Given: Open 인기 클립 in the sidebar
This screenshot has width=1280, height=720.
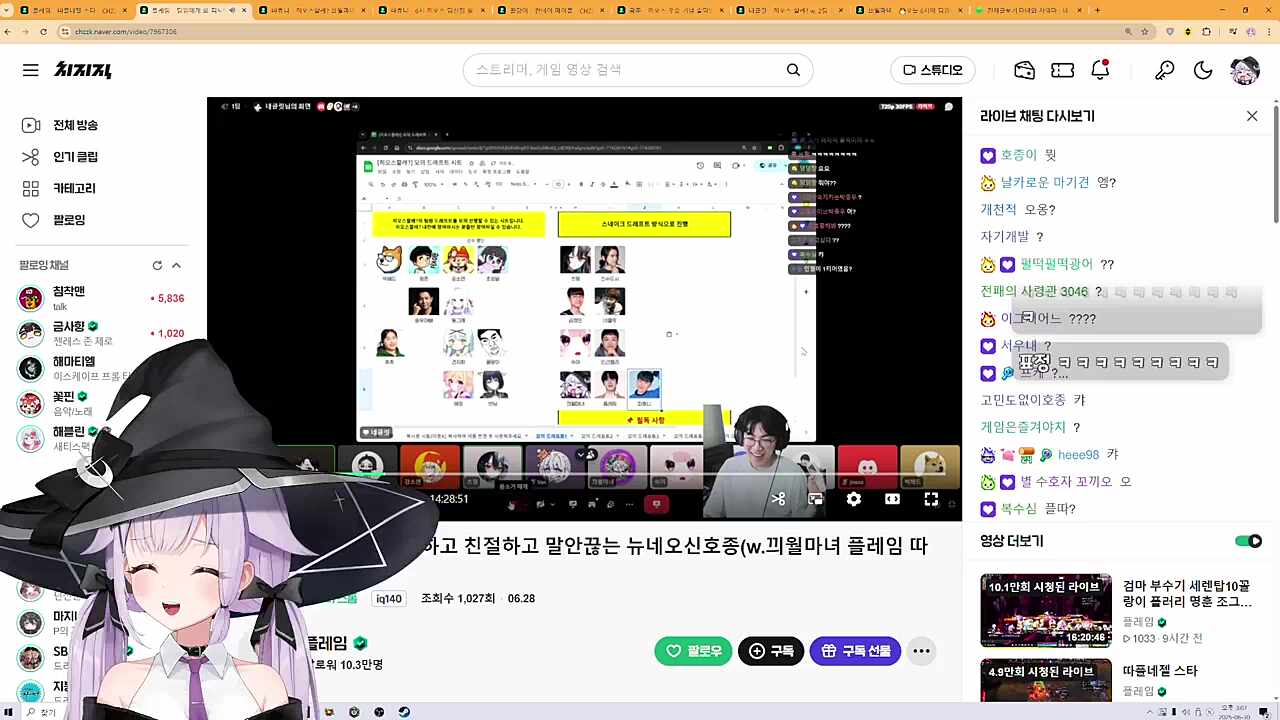Looking at the screenshot, I should pyautogui.click(x=75, y=157).
